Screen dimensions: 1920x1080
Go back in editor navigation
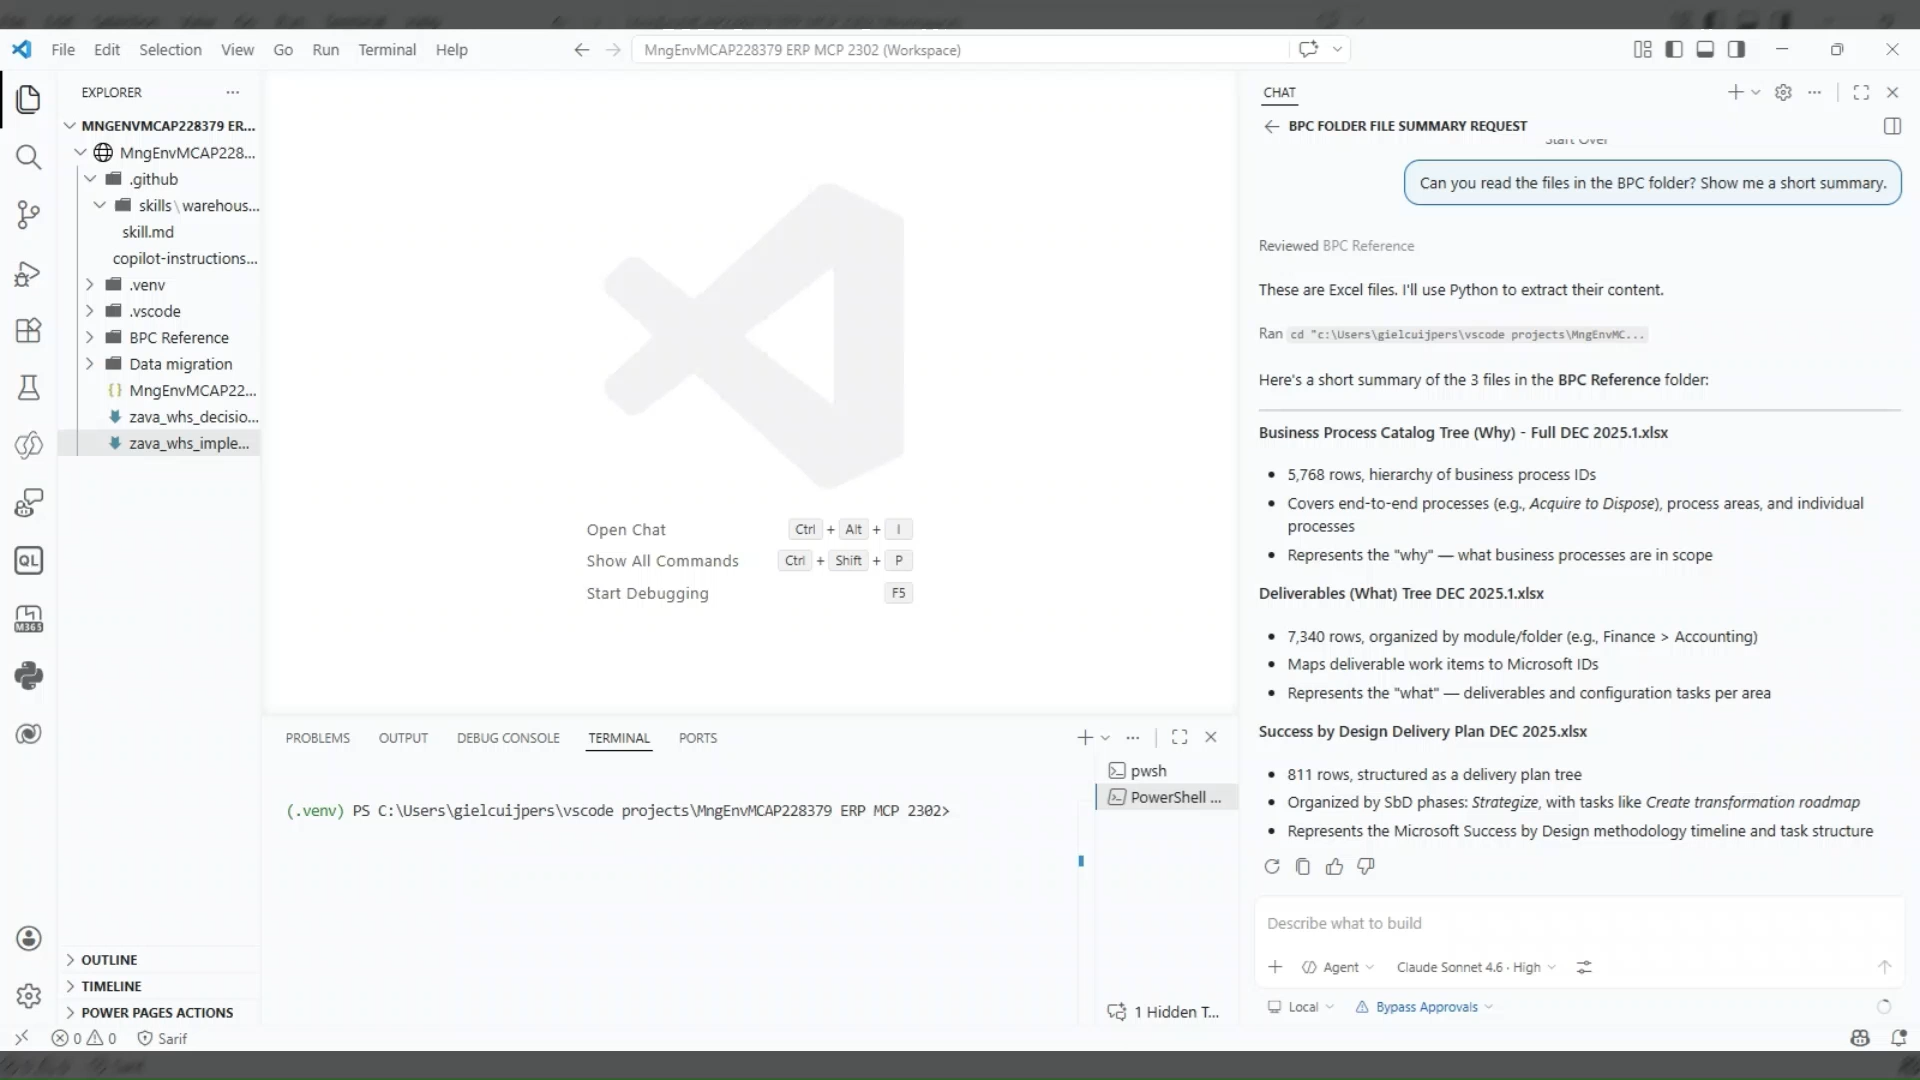tap(581, 50)
